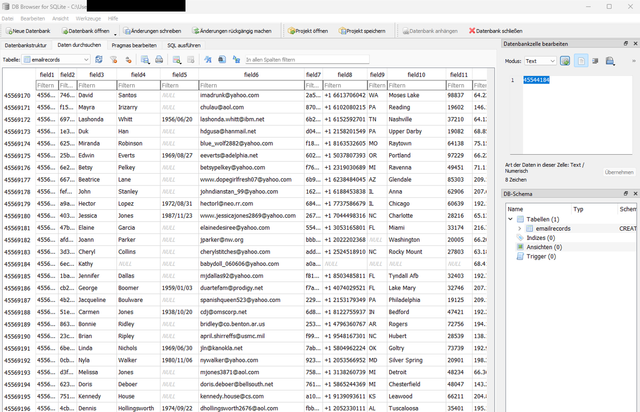Open the Datei menu
The height and width of the screenshot is (412, 640).
(7, 19)
